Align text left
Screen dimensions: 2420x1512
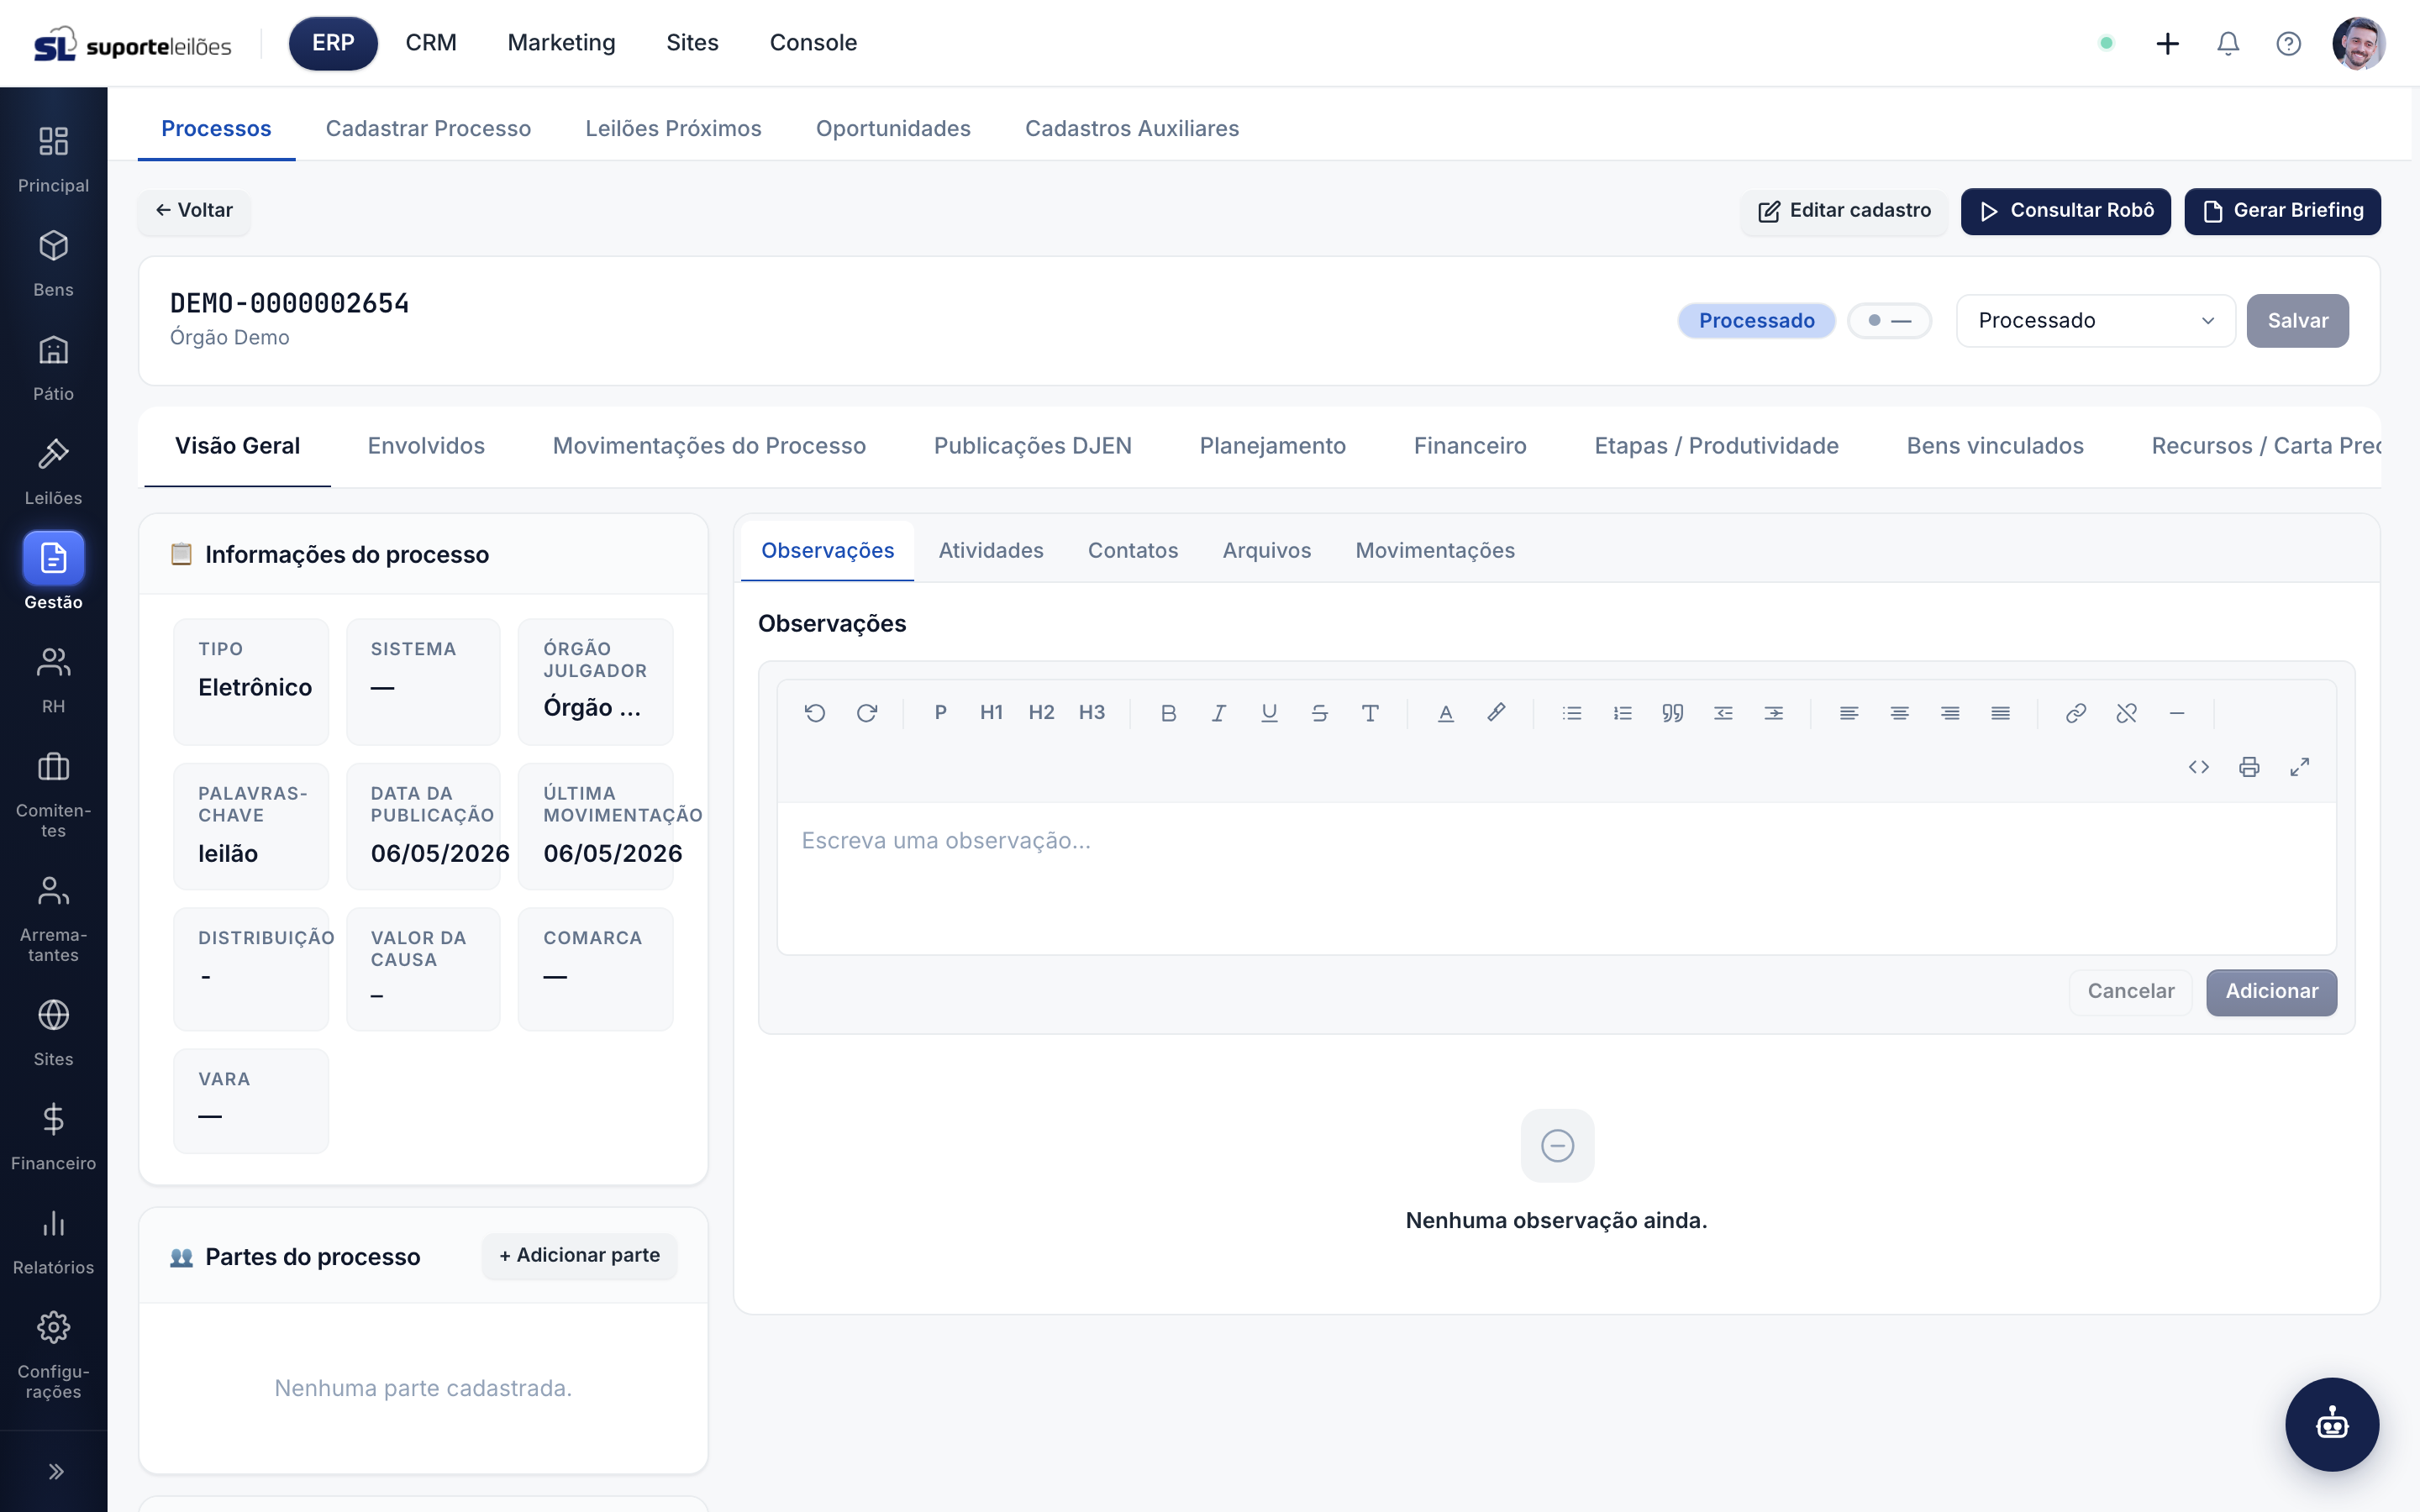click(x=1849, y=713)
